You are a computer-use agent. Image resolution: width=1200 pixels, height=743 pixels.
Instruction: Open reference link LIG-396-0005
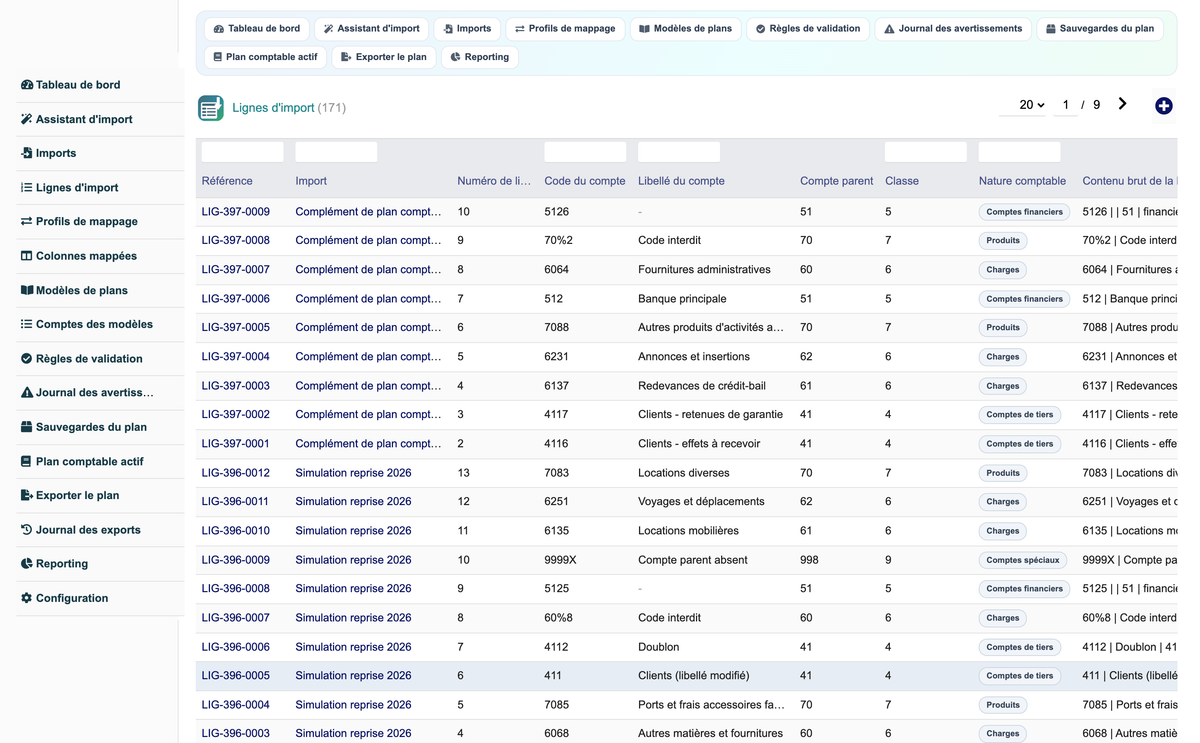click(235, 676)
